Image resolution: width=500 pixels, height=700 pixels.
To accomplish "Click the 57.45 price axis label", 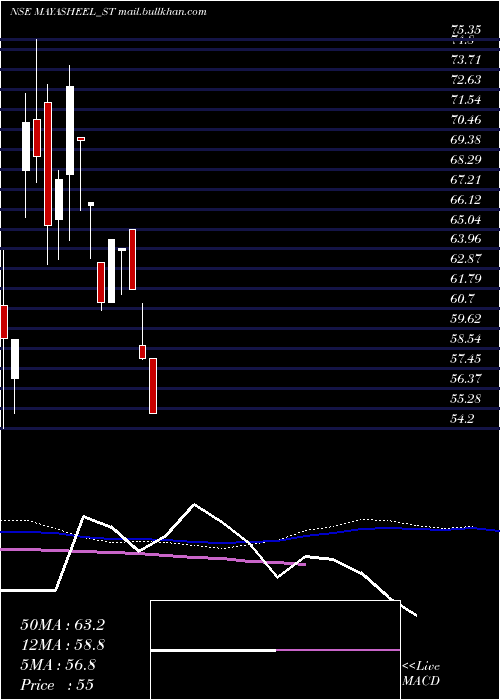I will [x=466, y=359].
